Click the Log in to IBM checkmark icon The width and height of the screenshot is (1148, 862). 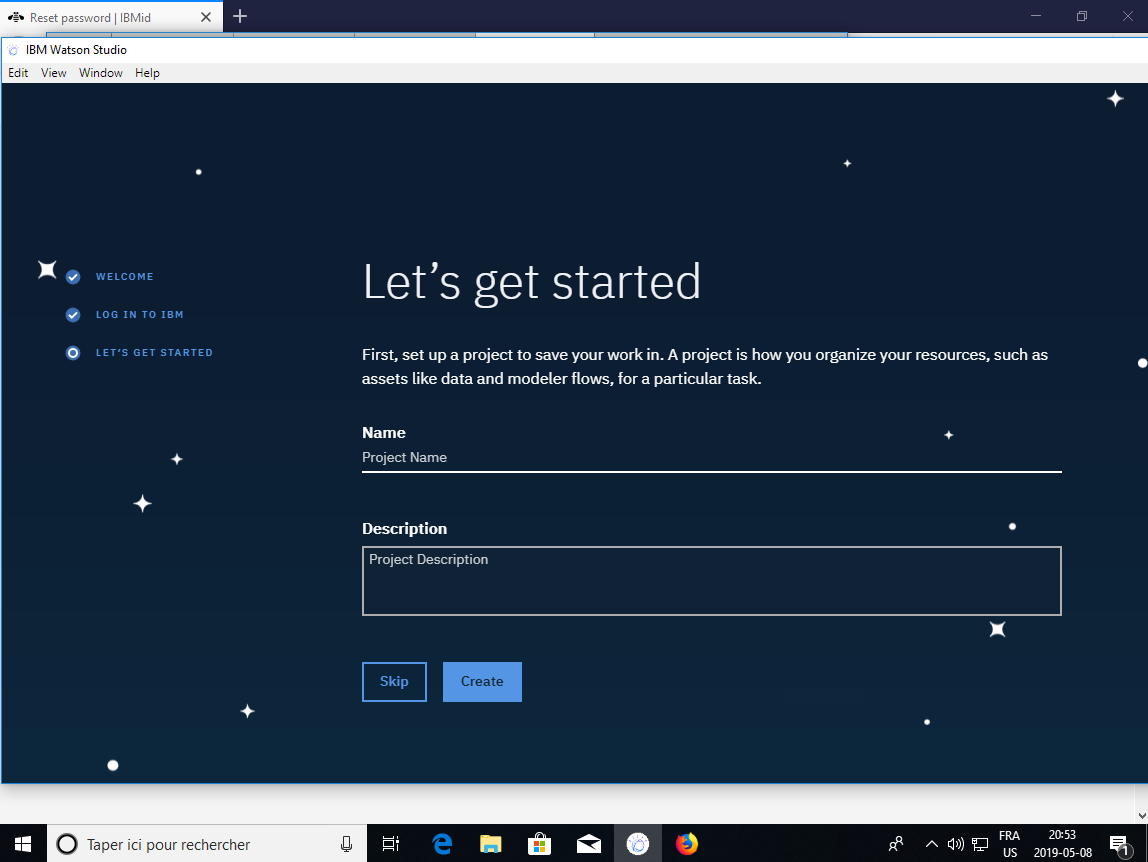click(x=73, y=315)
